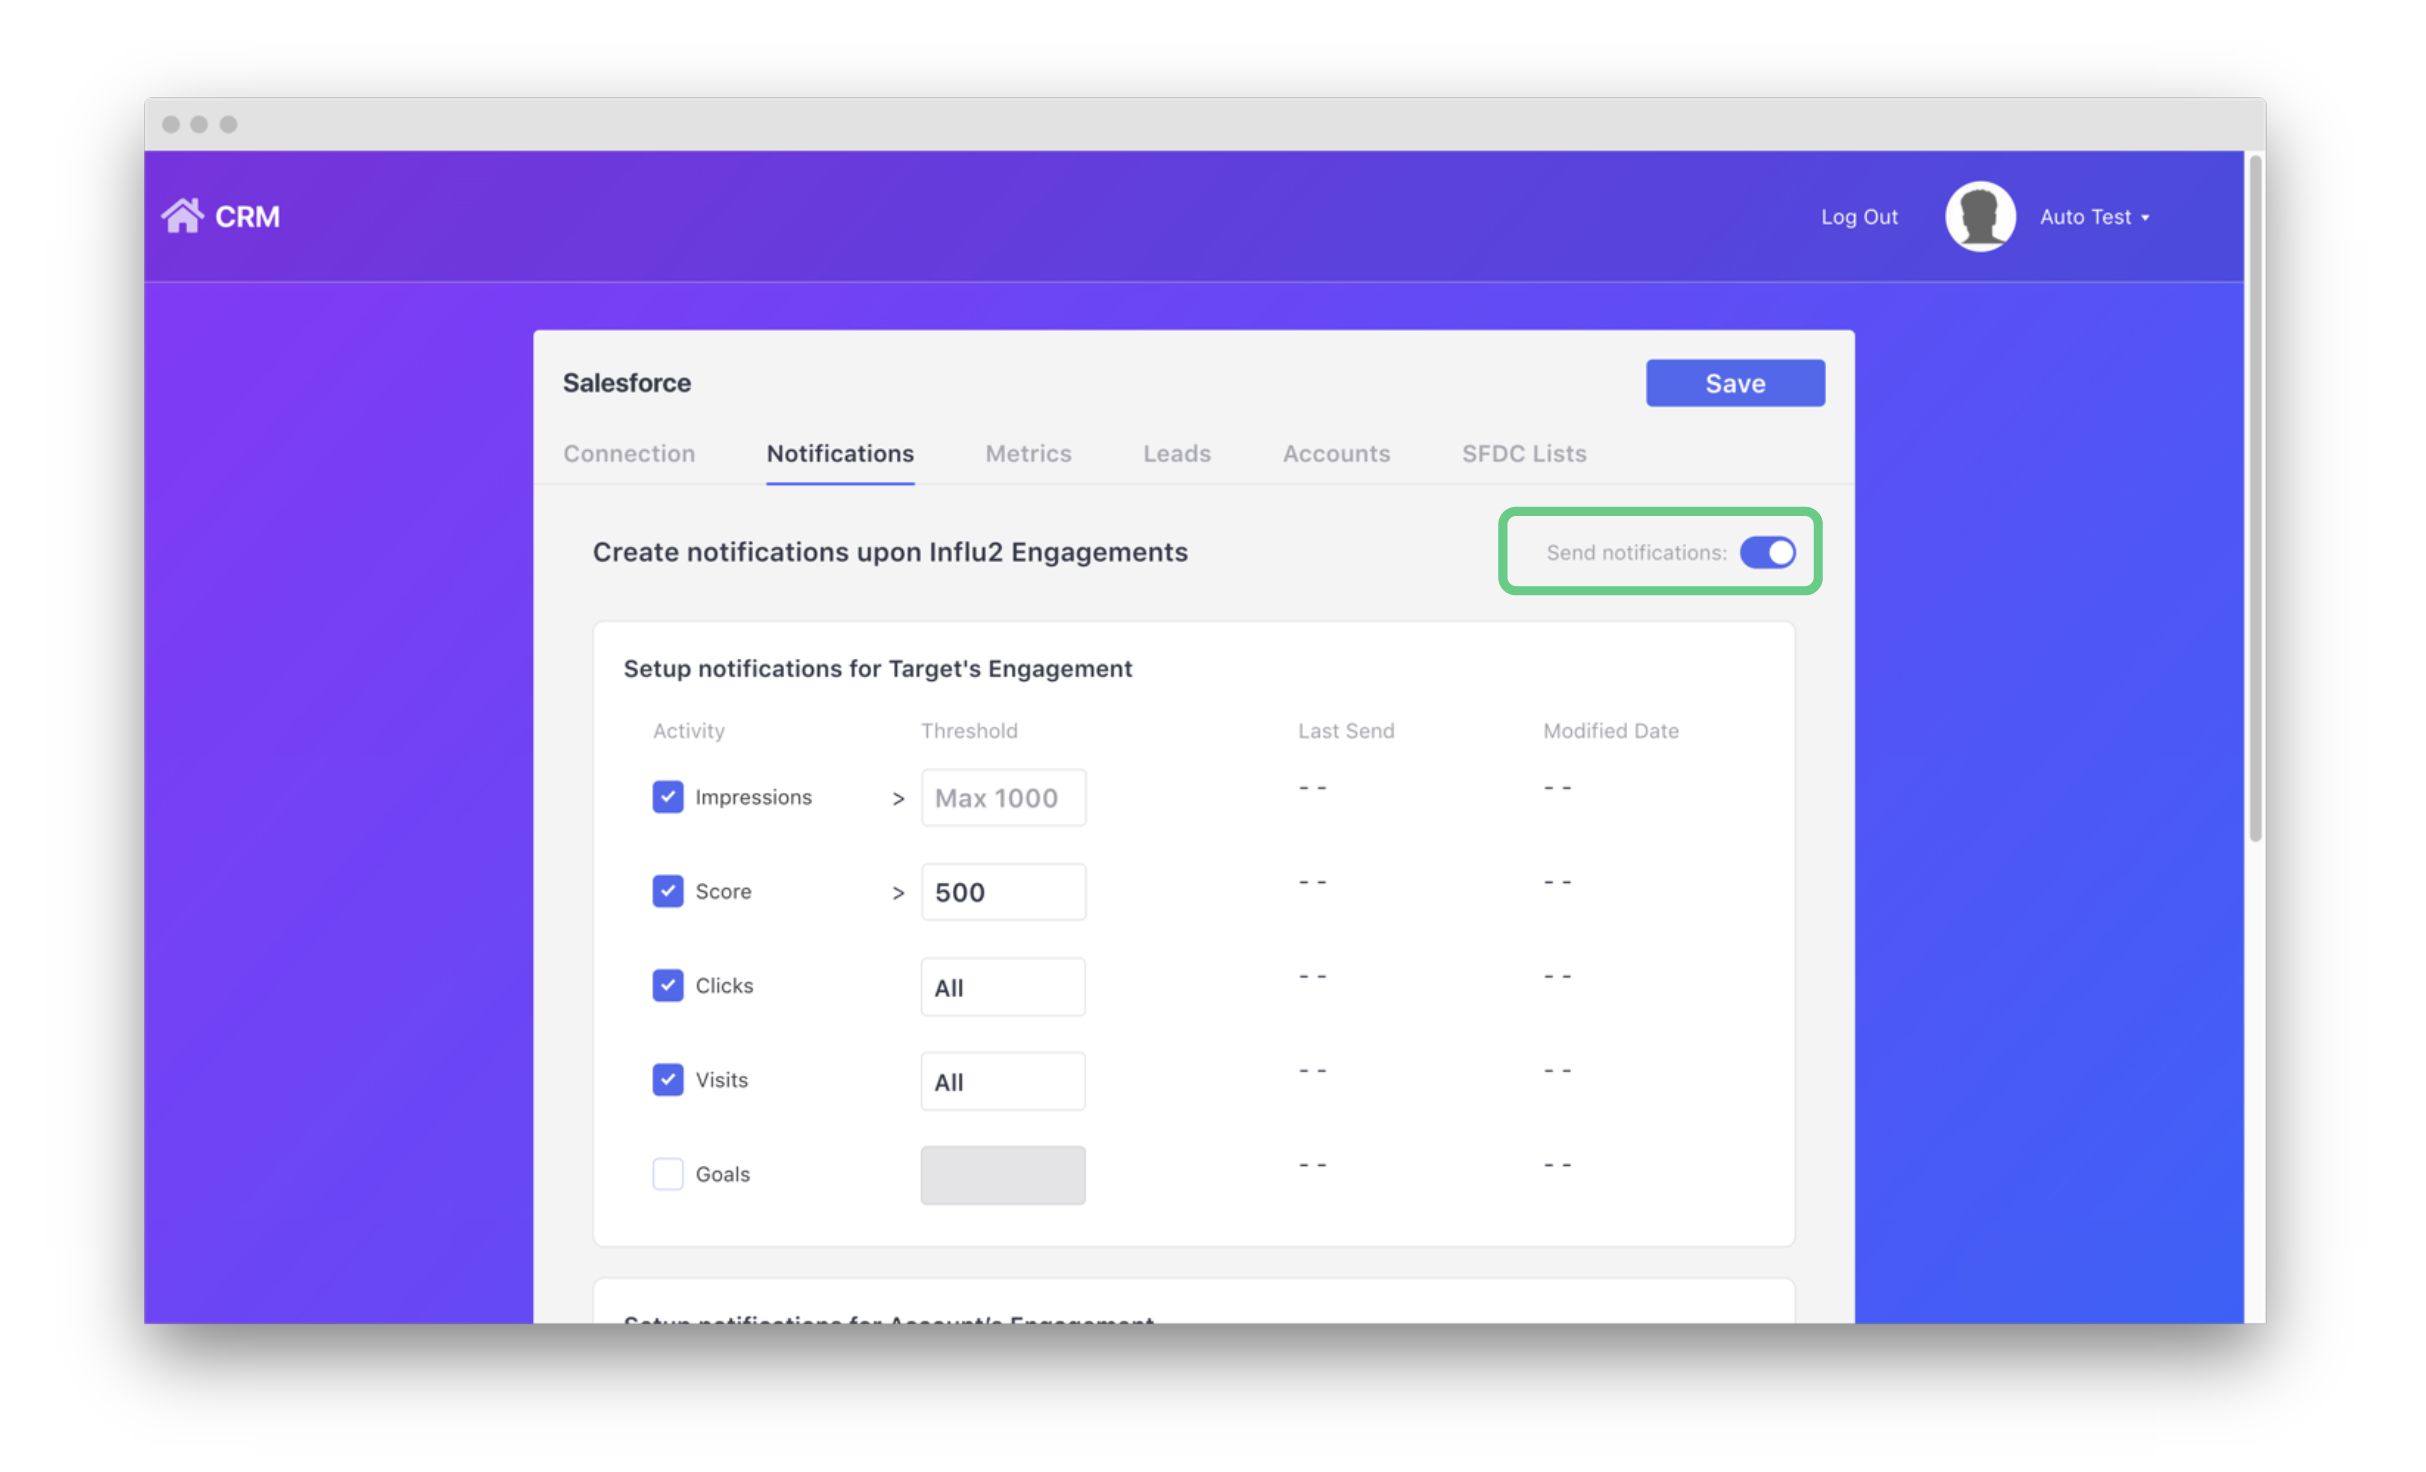Click the CRM home icon
This screenshot has width=2426, height=1472.
[x=182, y=216]
